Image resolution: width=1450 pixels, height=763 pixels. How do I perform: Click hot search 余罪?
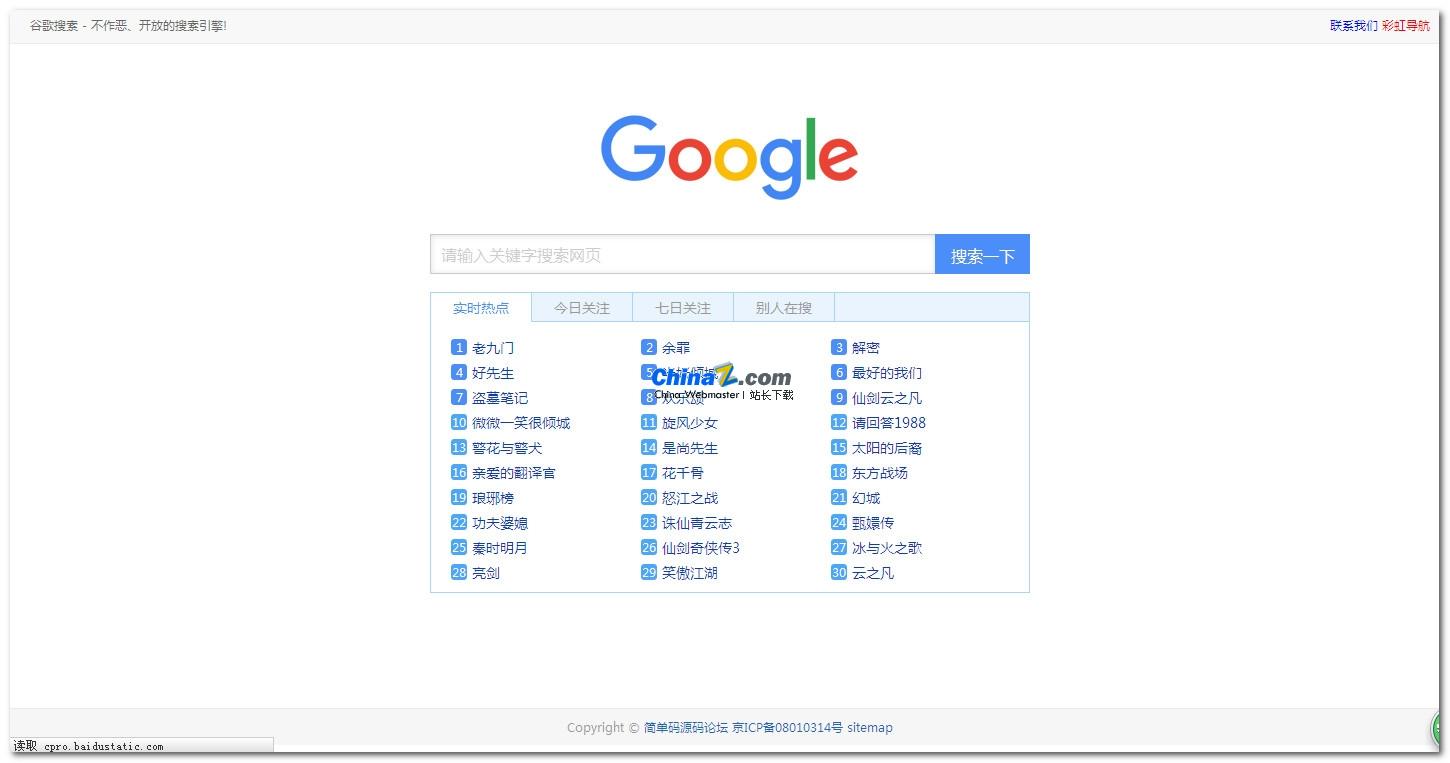676,348
